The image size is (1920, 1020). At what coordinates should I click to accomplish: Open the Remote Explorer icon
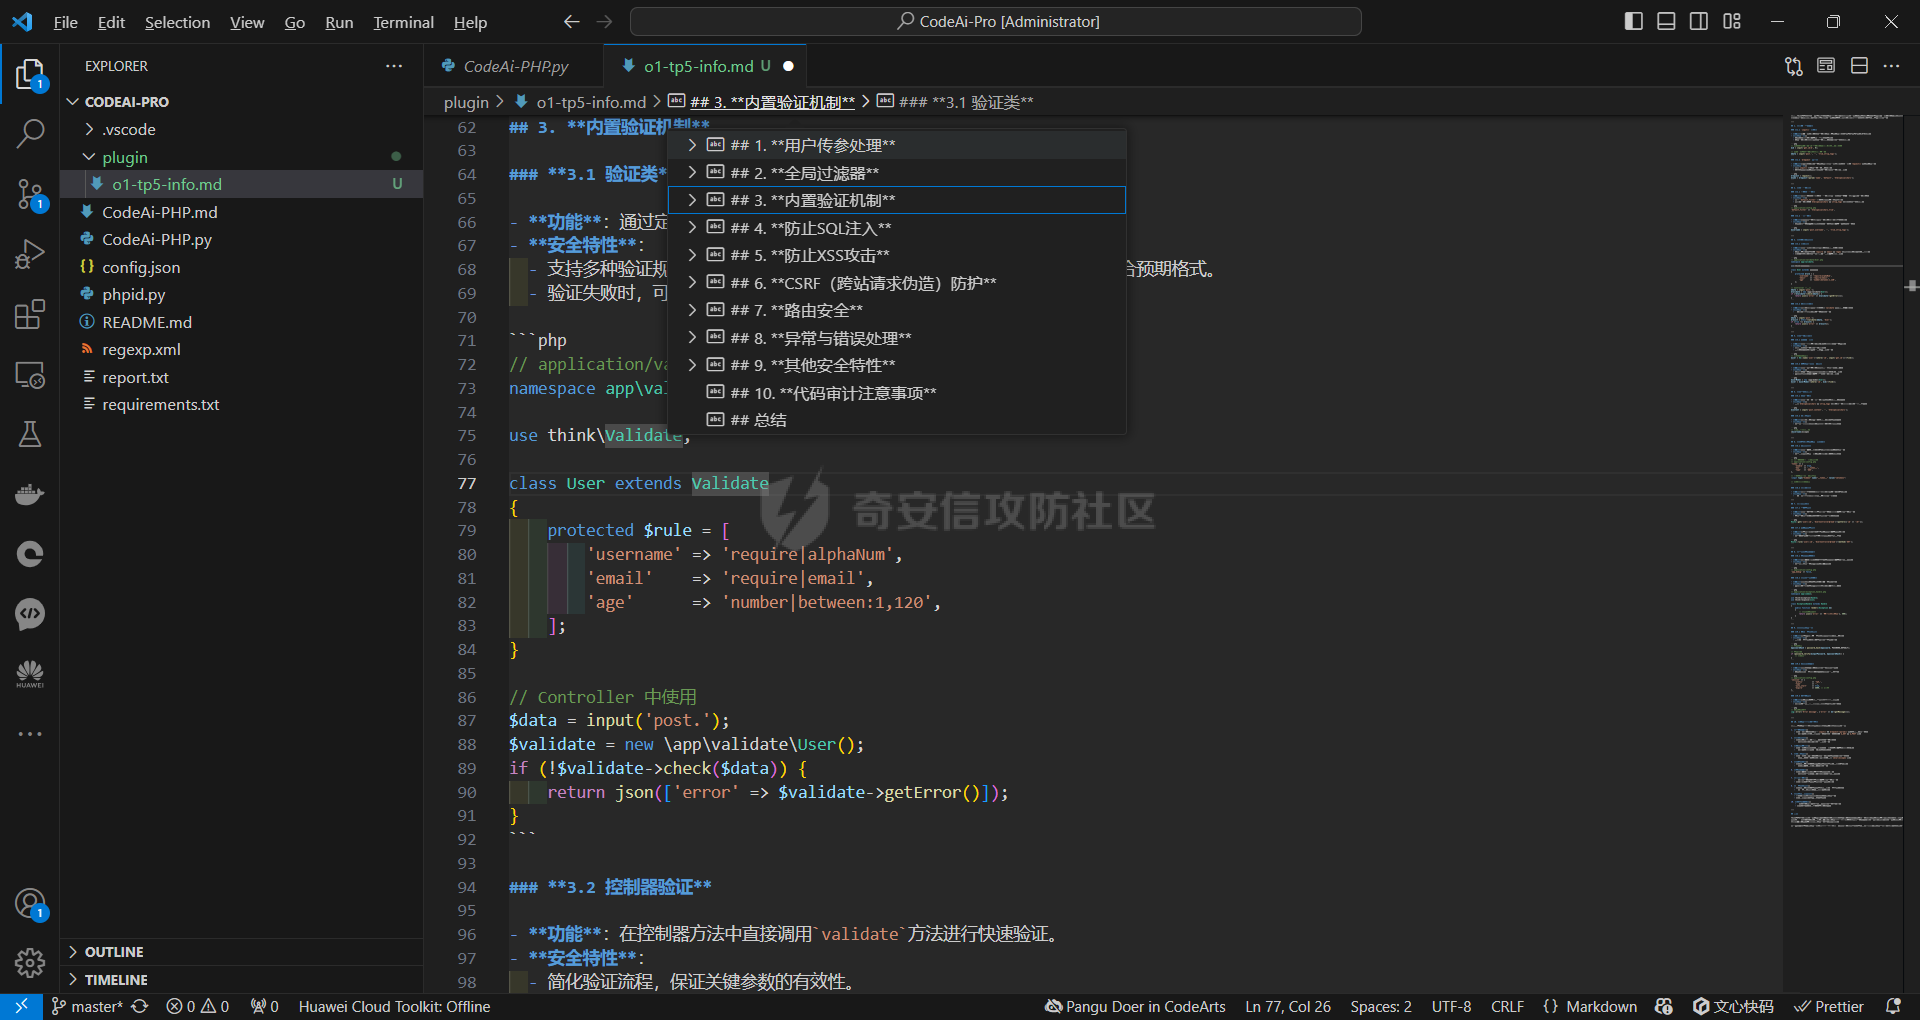pyautogui.click(x=30, y=375)
